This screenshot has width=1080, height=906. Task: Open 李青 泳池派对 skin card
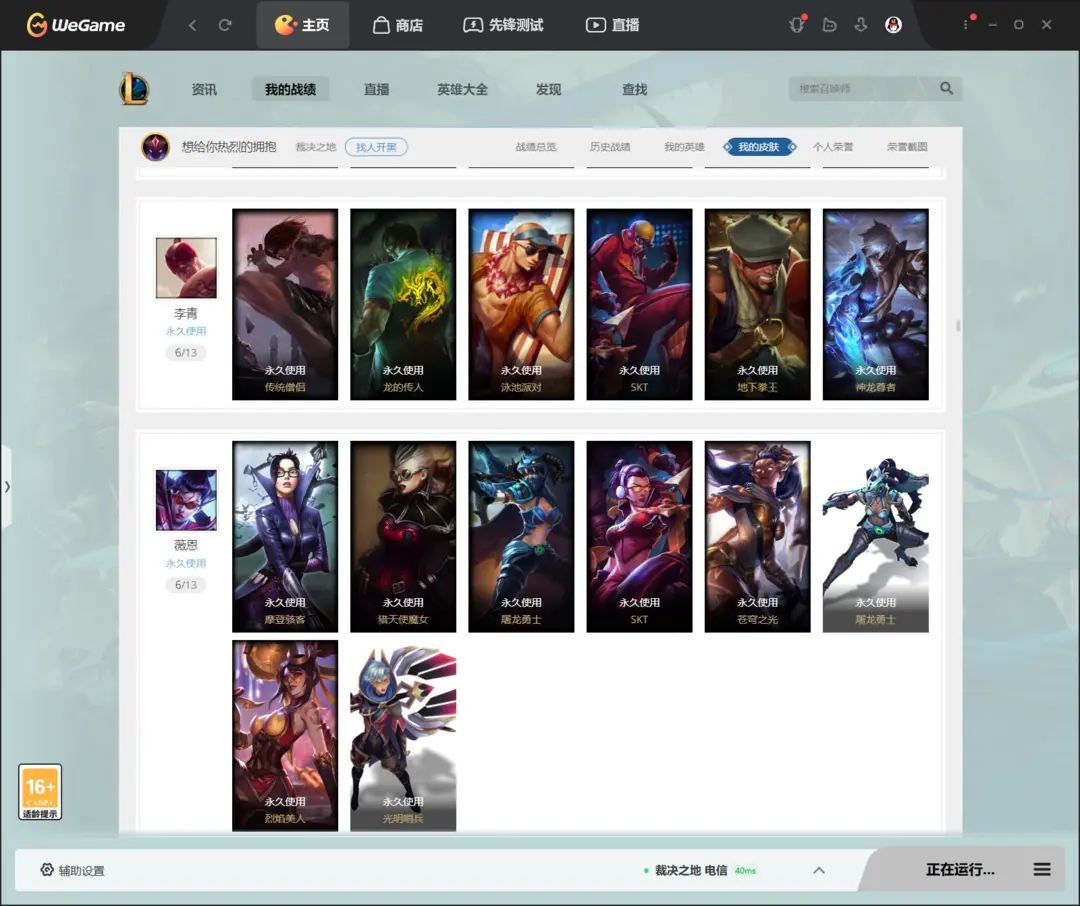pyautogui.click(x=521, y=304)
